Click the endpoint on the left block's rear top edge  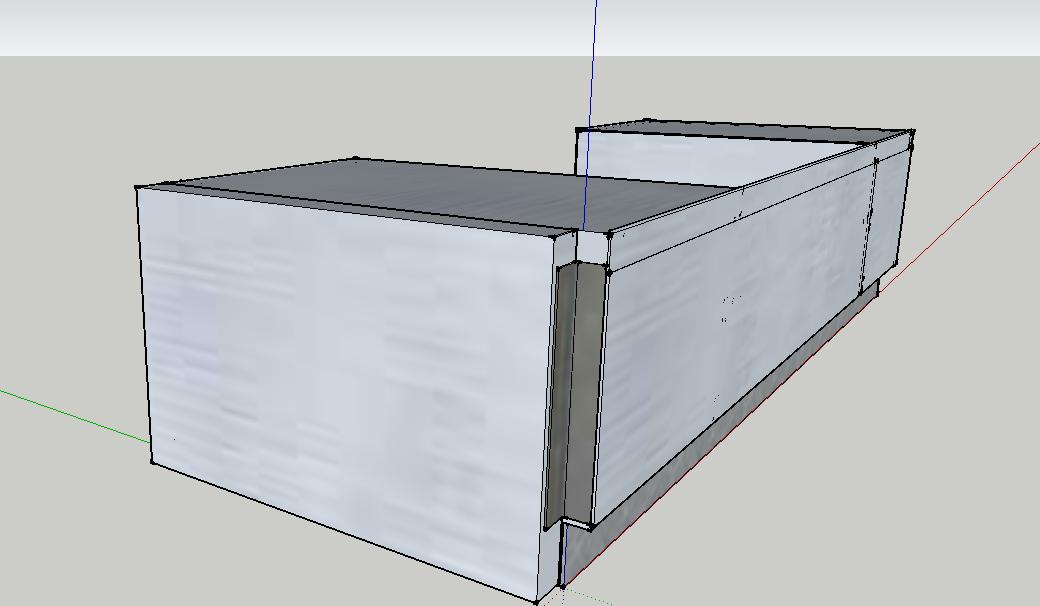click(356, 158)
